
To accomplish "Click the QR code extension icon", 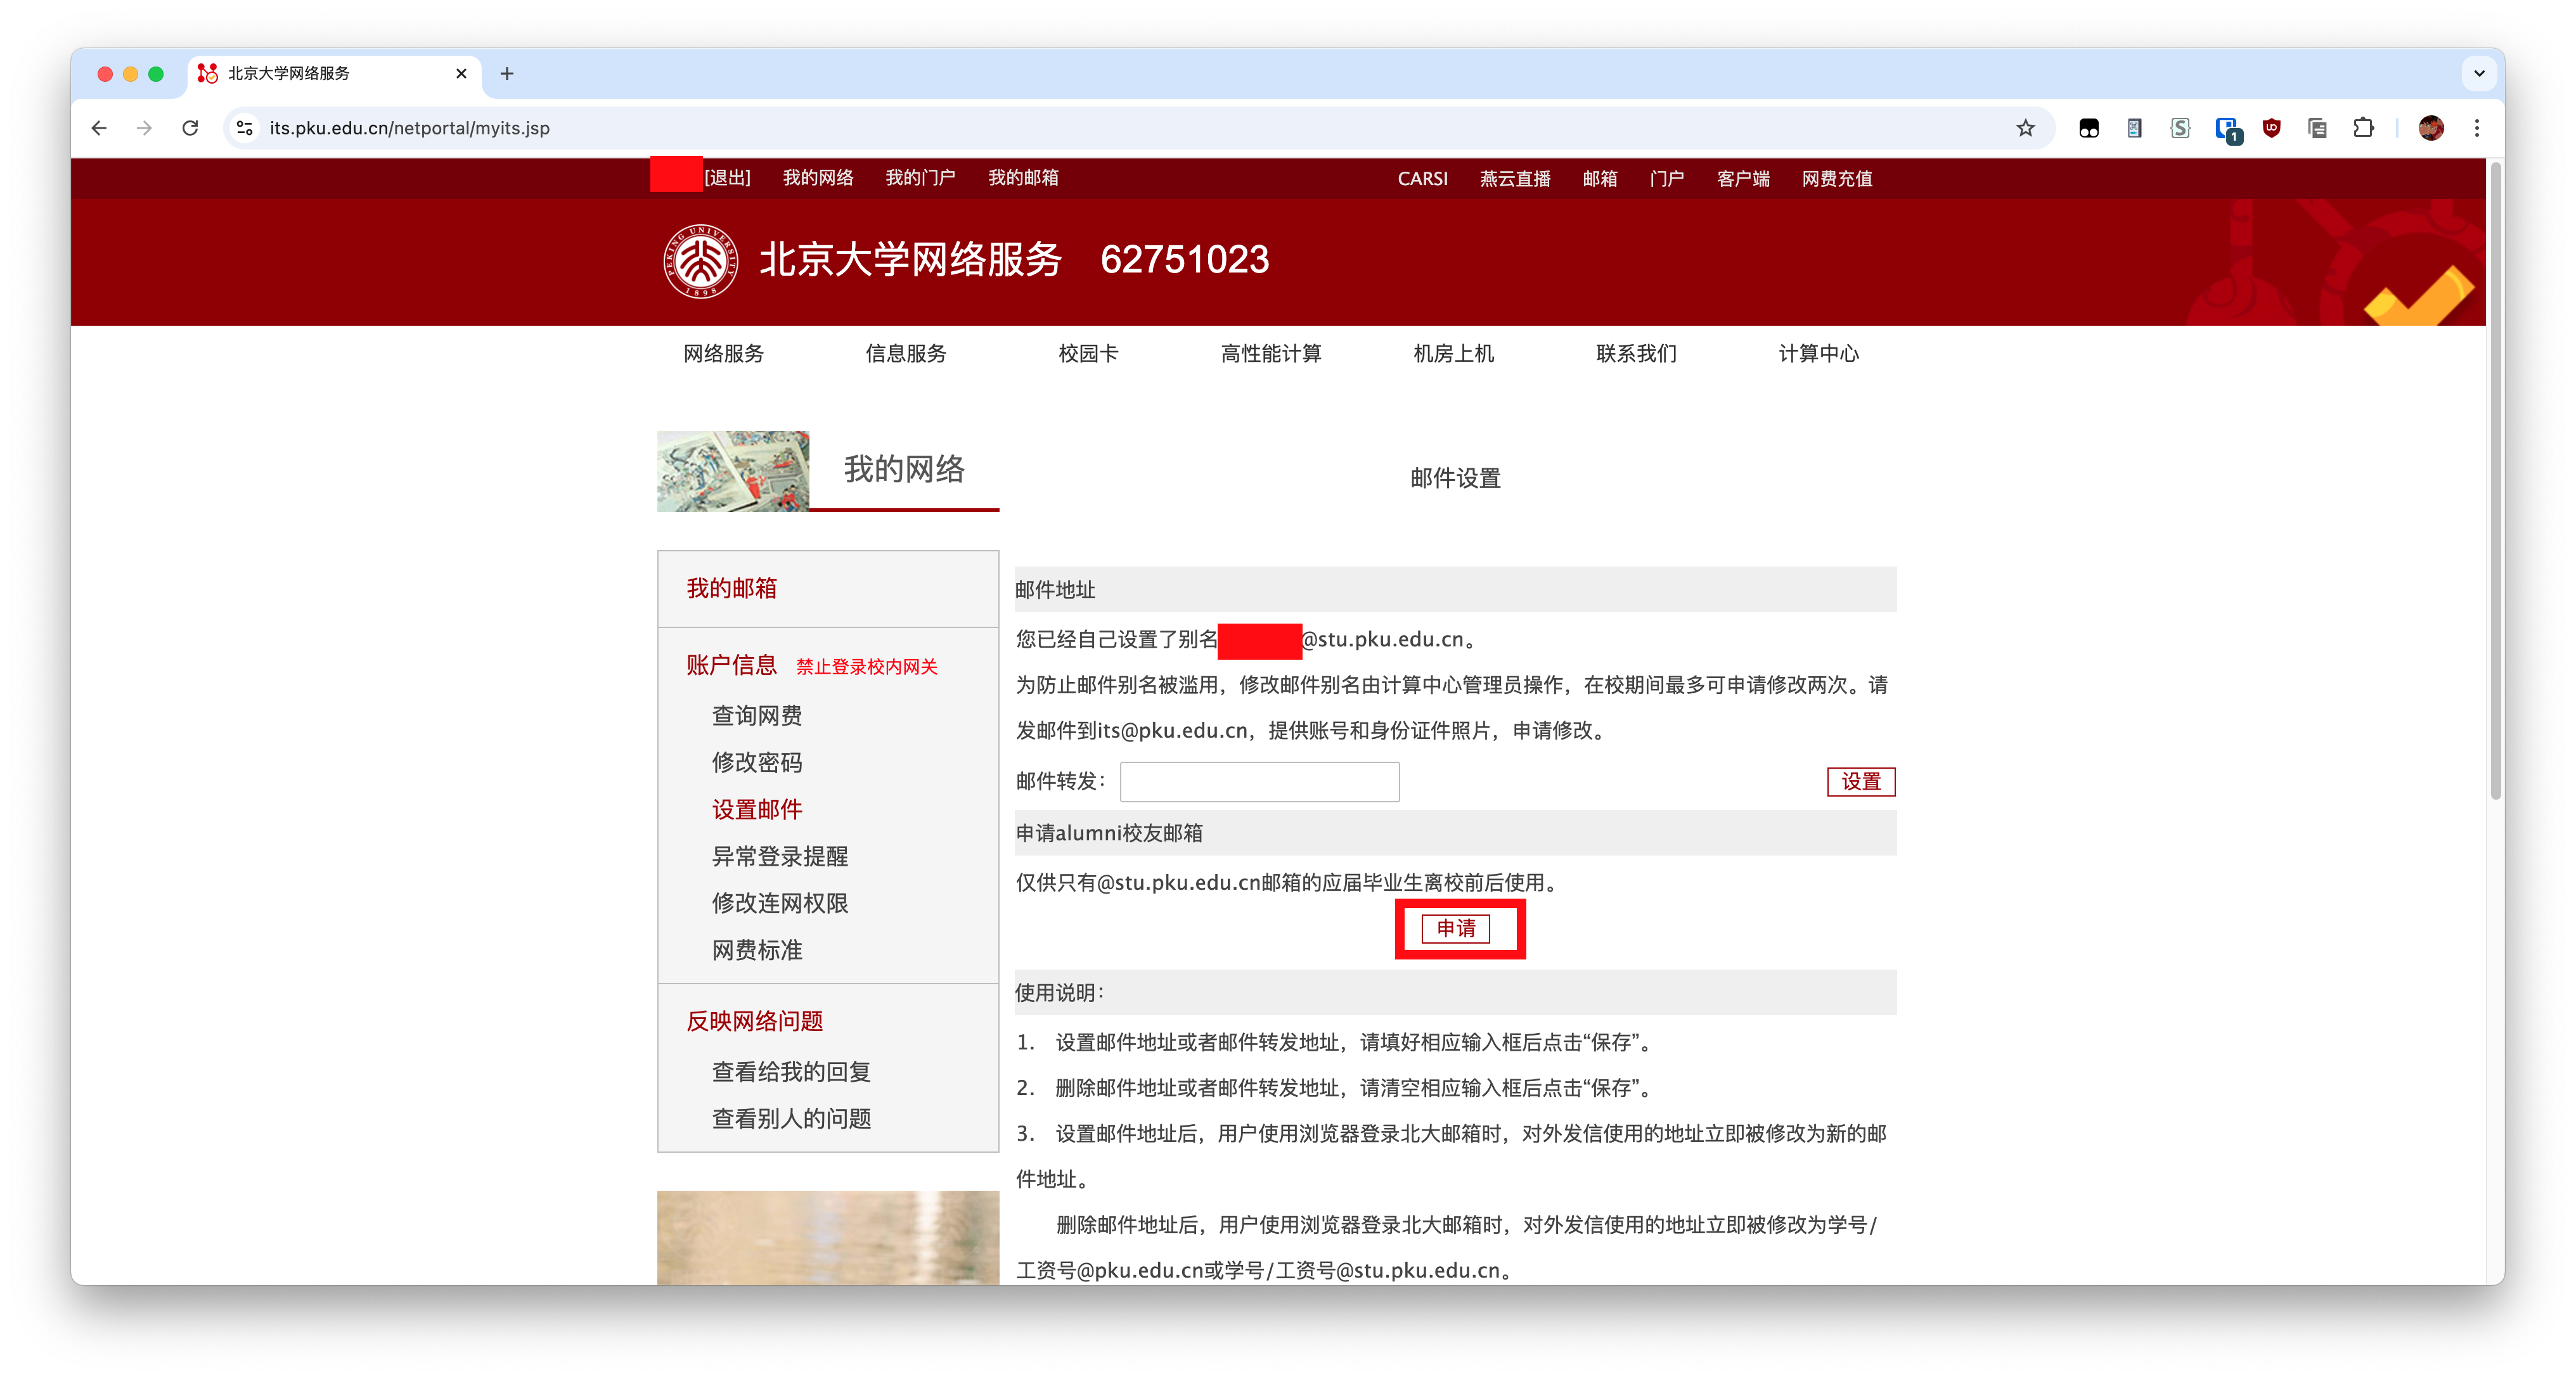I will (2134, 128).
